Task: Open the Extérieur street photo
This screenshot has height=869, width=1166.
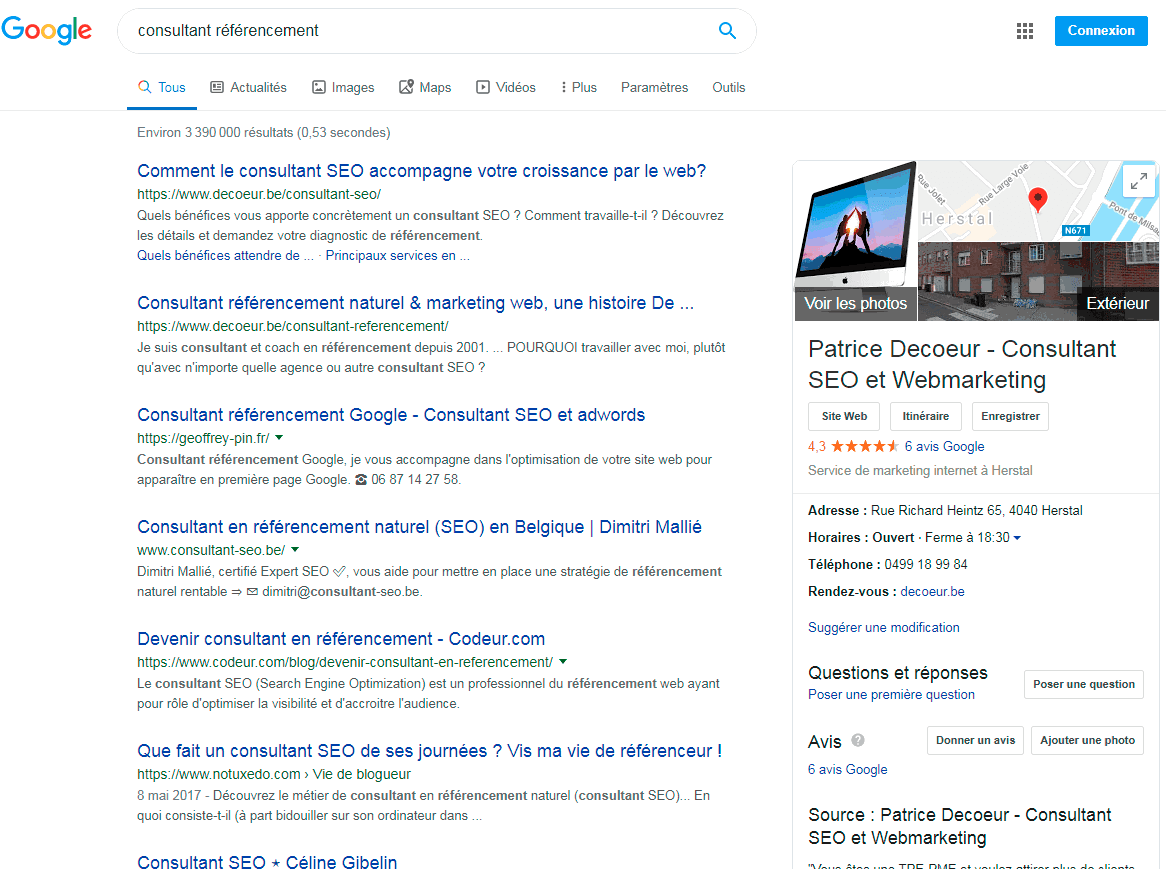Action: tap(1038, 282)
